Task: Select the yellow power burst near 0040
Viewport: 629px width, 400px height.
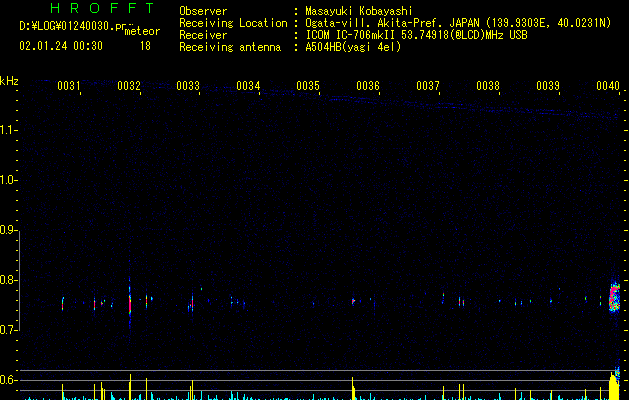Action: point(613,386)
